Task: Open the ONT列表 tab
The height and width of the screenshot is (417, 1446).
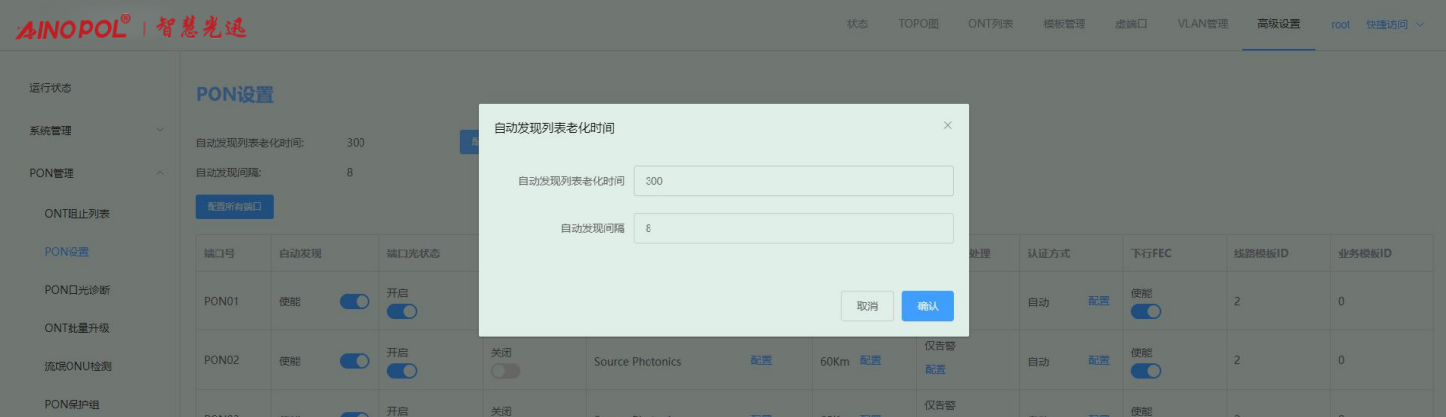Action: [x=990, y=24]
